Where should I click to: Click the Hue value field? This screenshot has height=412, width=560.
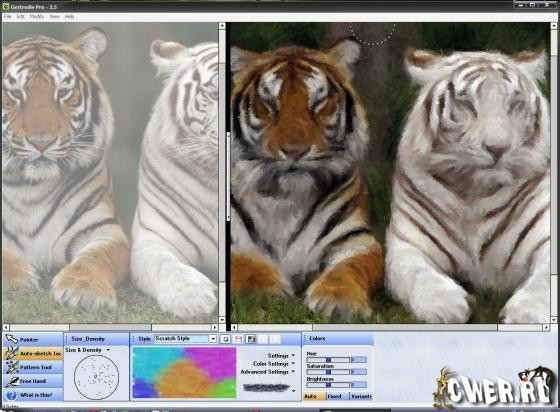(x=359, y=360)
